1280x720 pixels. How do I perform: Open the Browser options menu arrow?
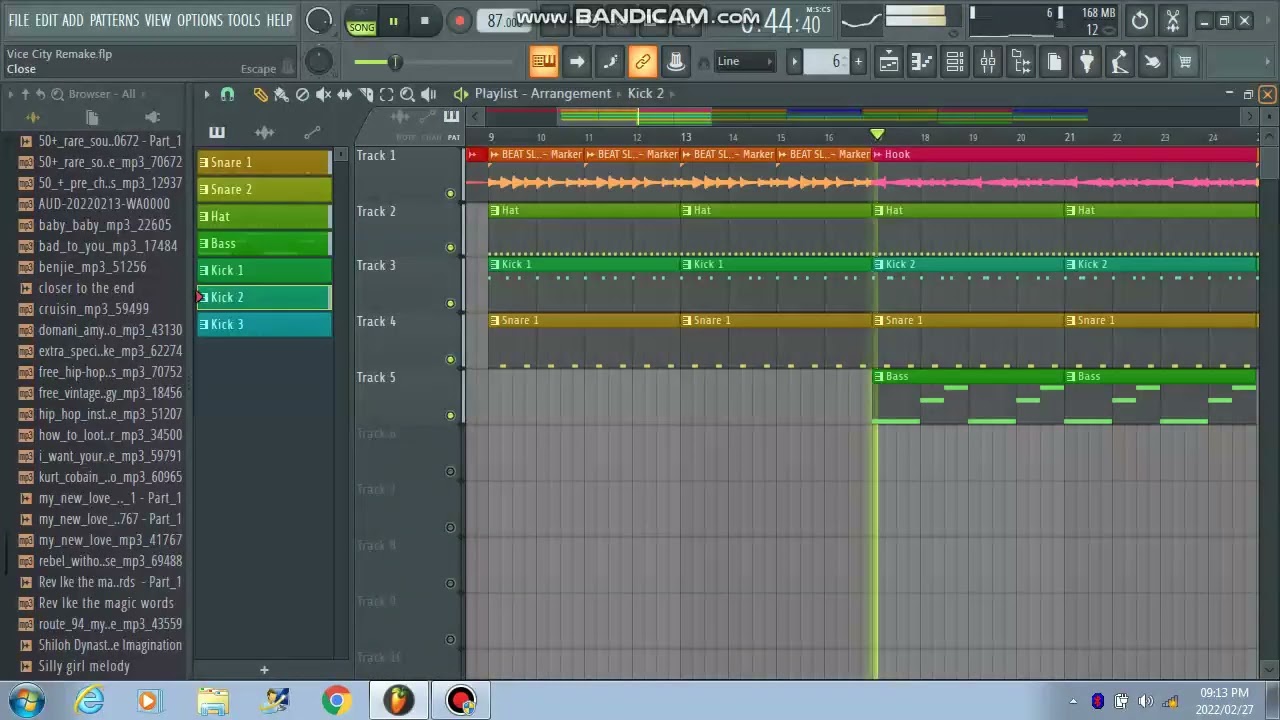click(x=11, y=95)
